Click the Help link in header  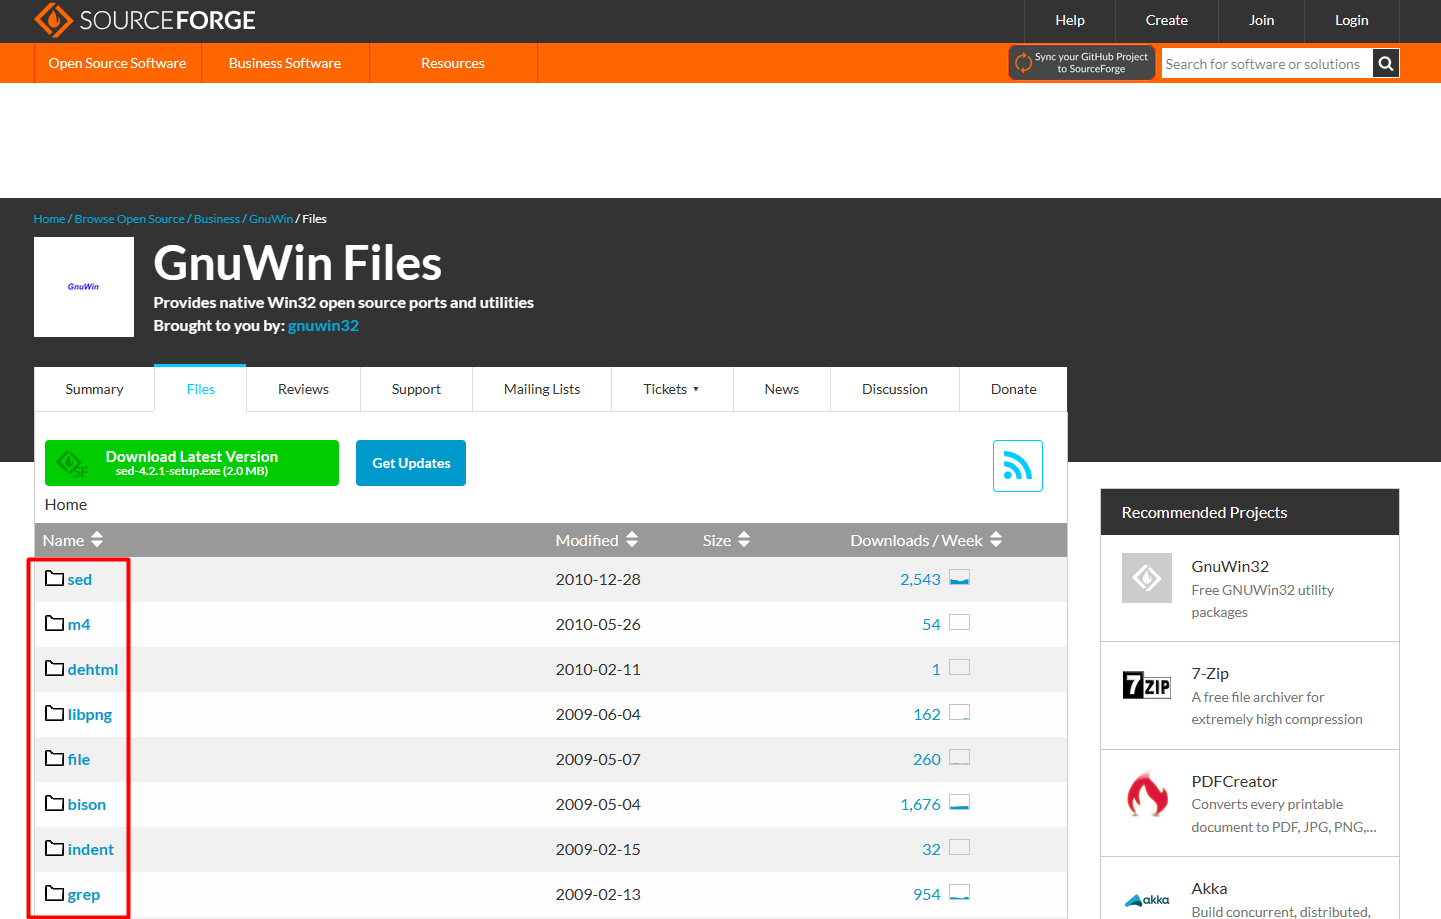coord(1070,20)
